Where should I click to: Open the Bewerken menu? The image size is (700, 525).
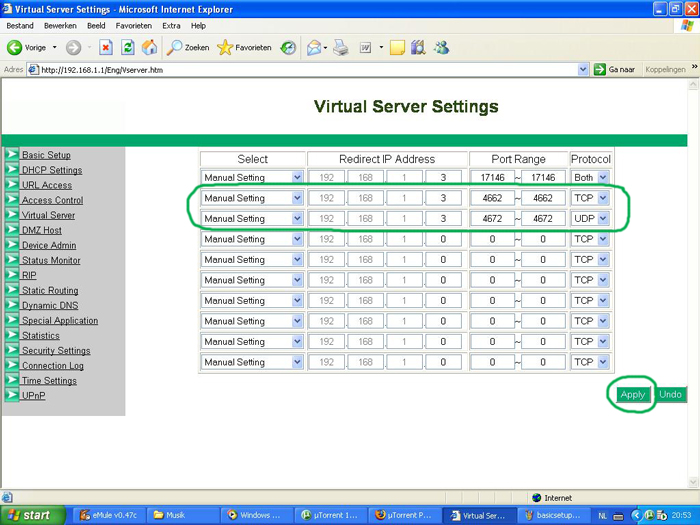60,26
